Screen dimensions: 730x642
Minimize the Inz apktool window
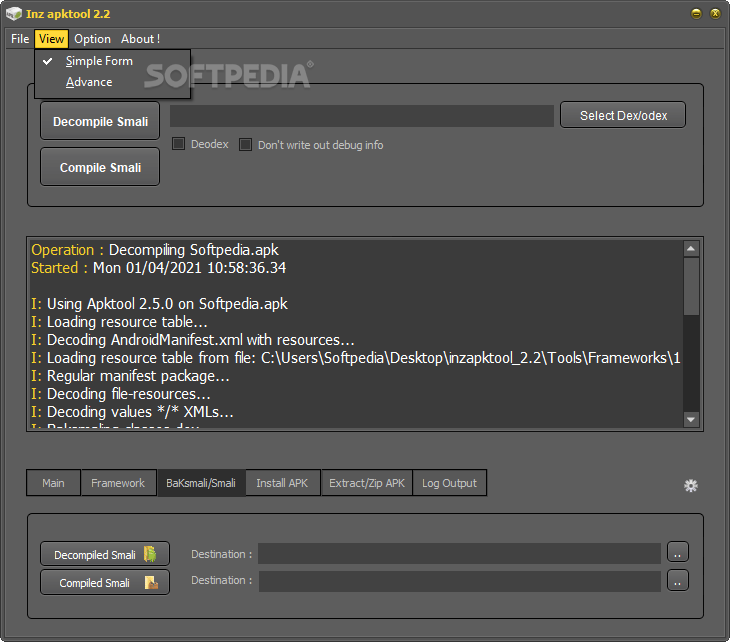[696, 14]
